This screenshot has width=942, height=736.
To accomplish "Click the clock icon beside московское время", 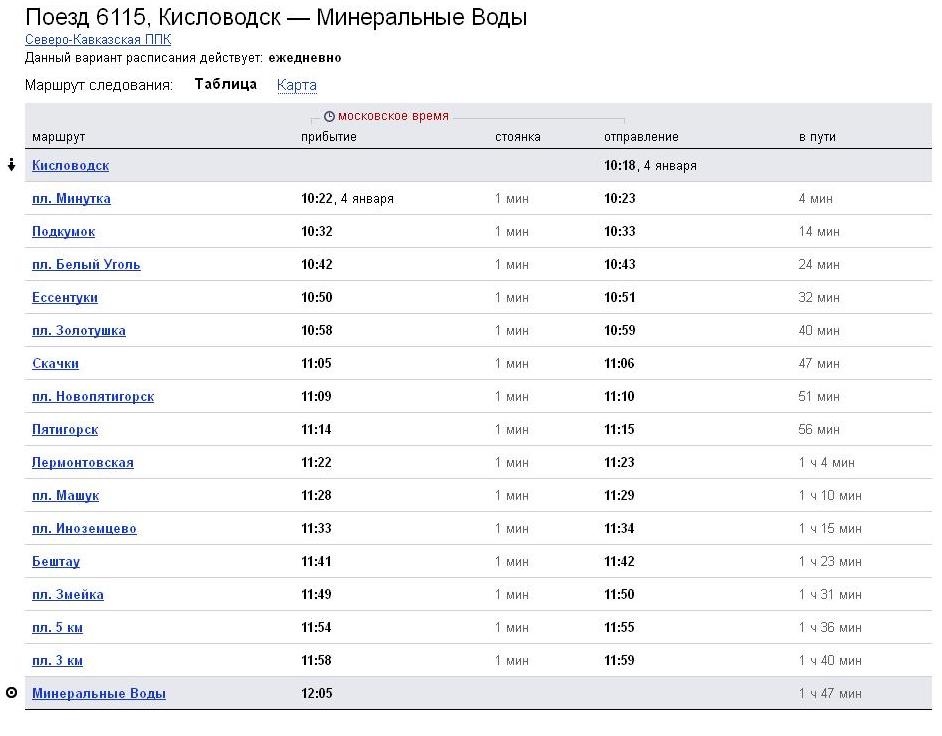I will tap(329, 117).
